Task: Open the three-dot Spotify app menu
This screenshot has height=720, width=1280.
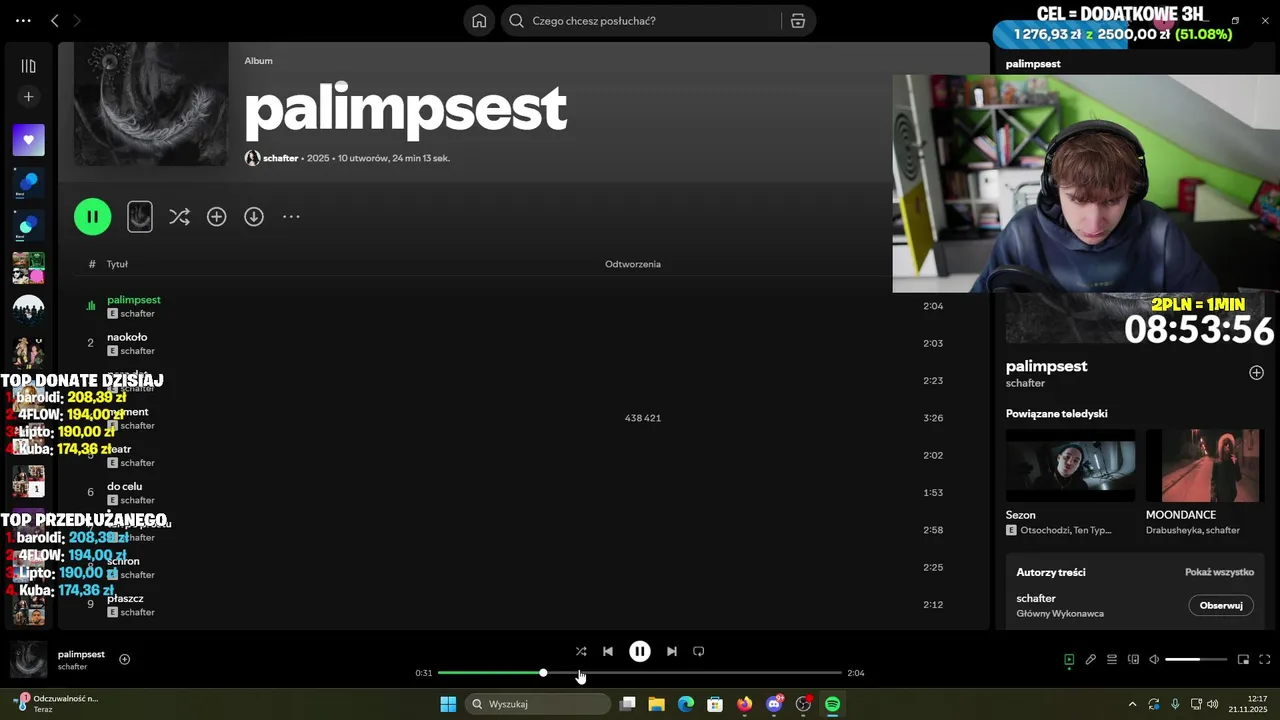Action: coord(23,20)
